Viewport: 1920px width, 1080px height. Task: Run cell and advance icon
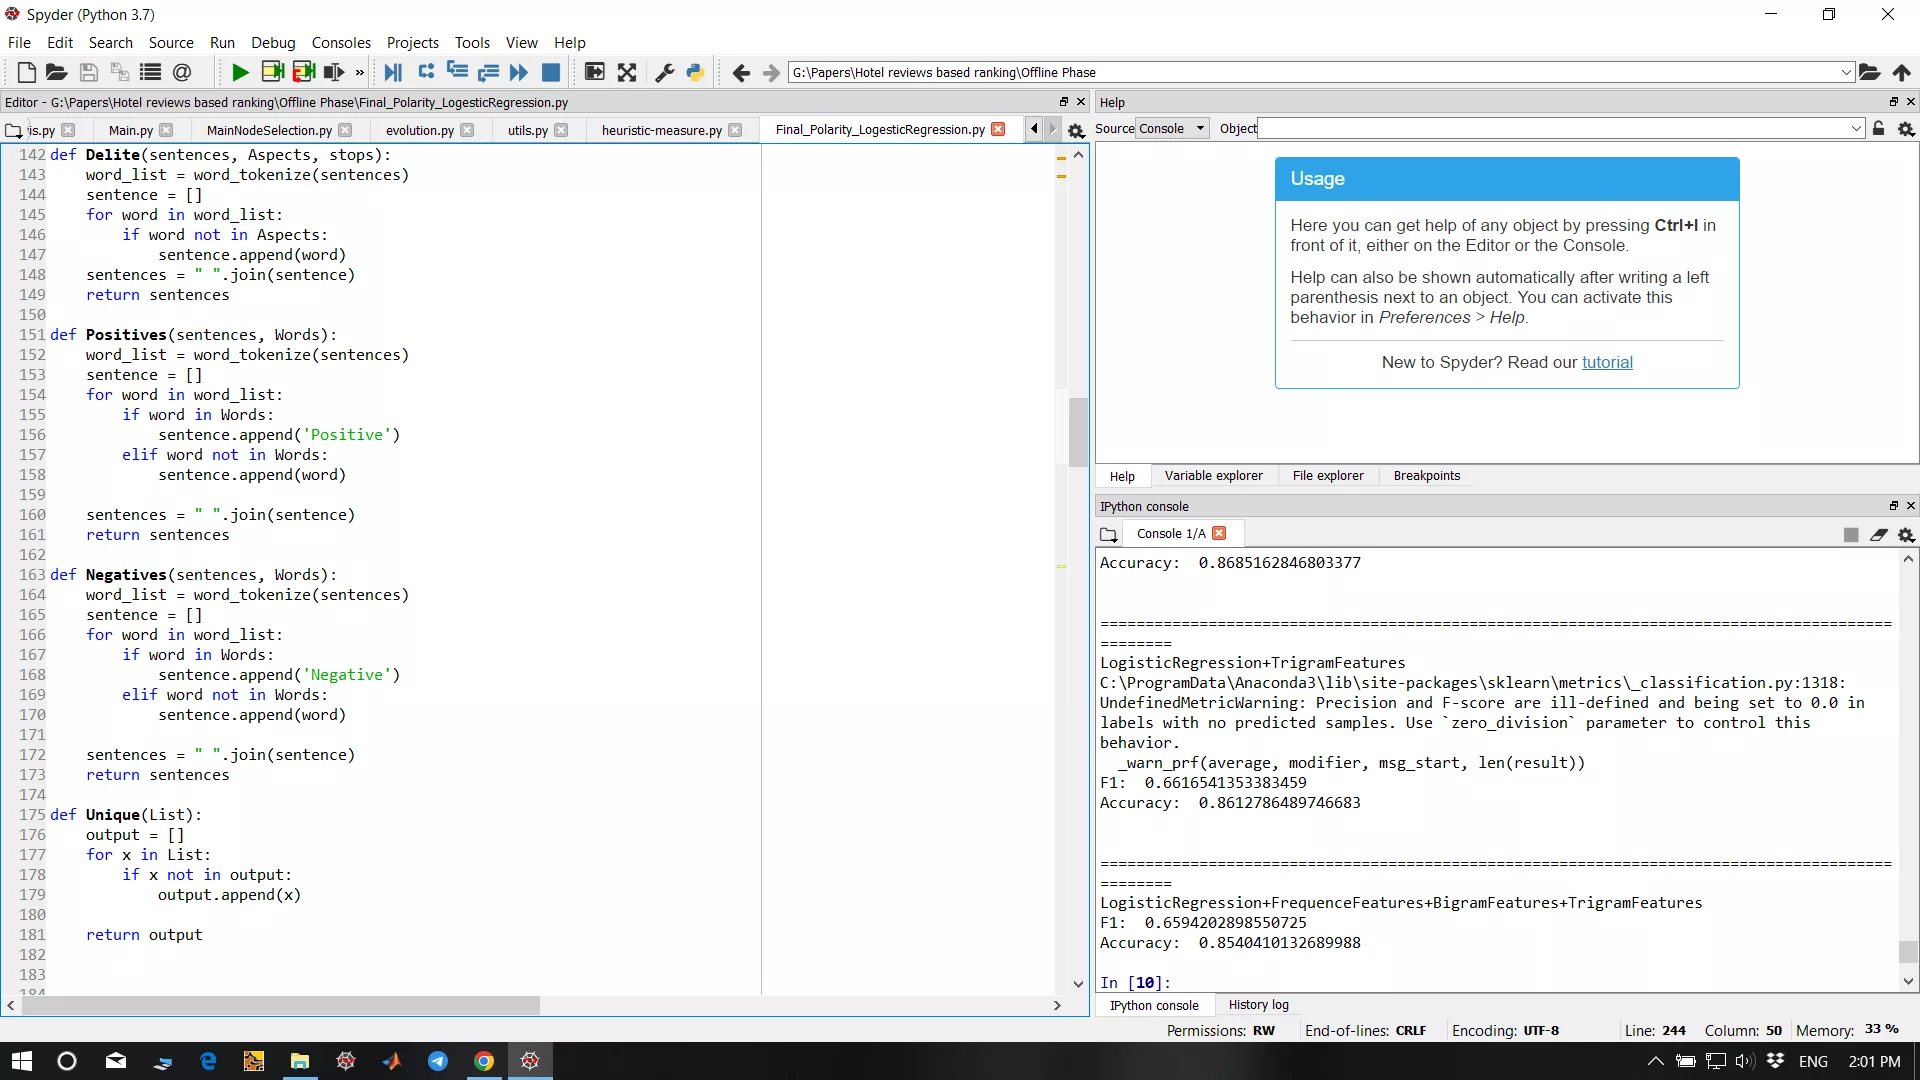[304, 72]
